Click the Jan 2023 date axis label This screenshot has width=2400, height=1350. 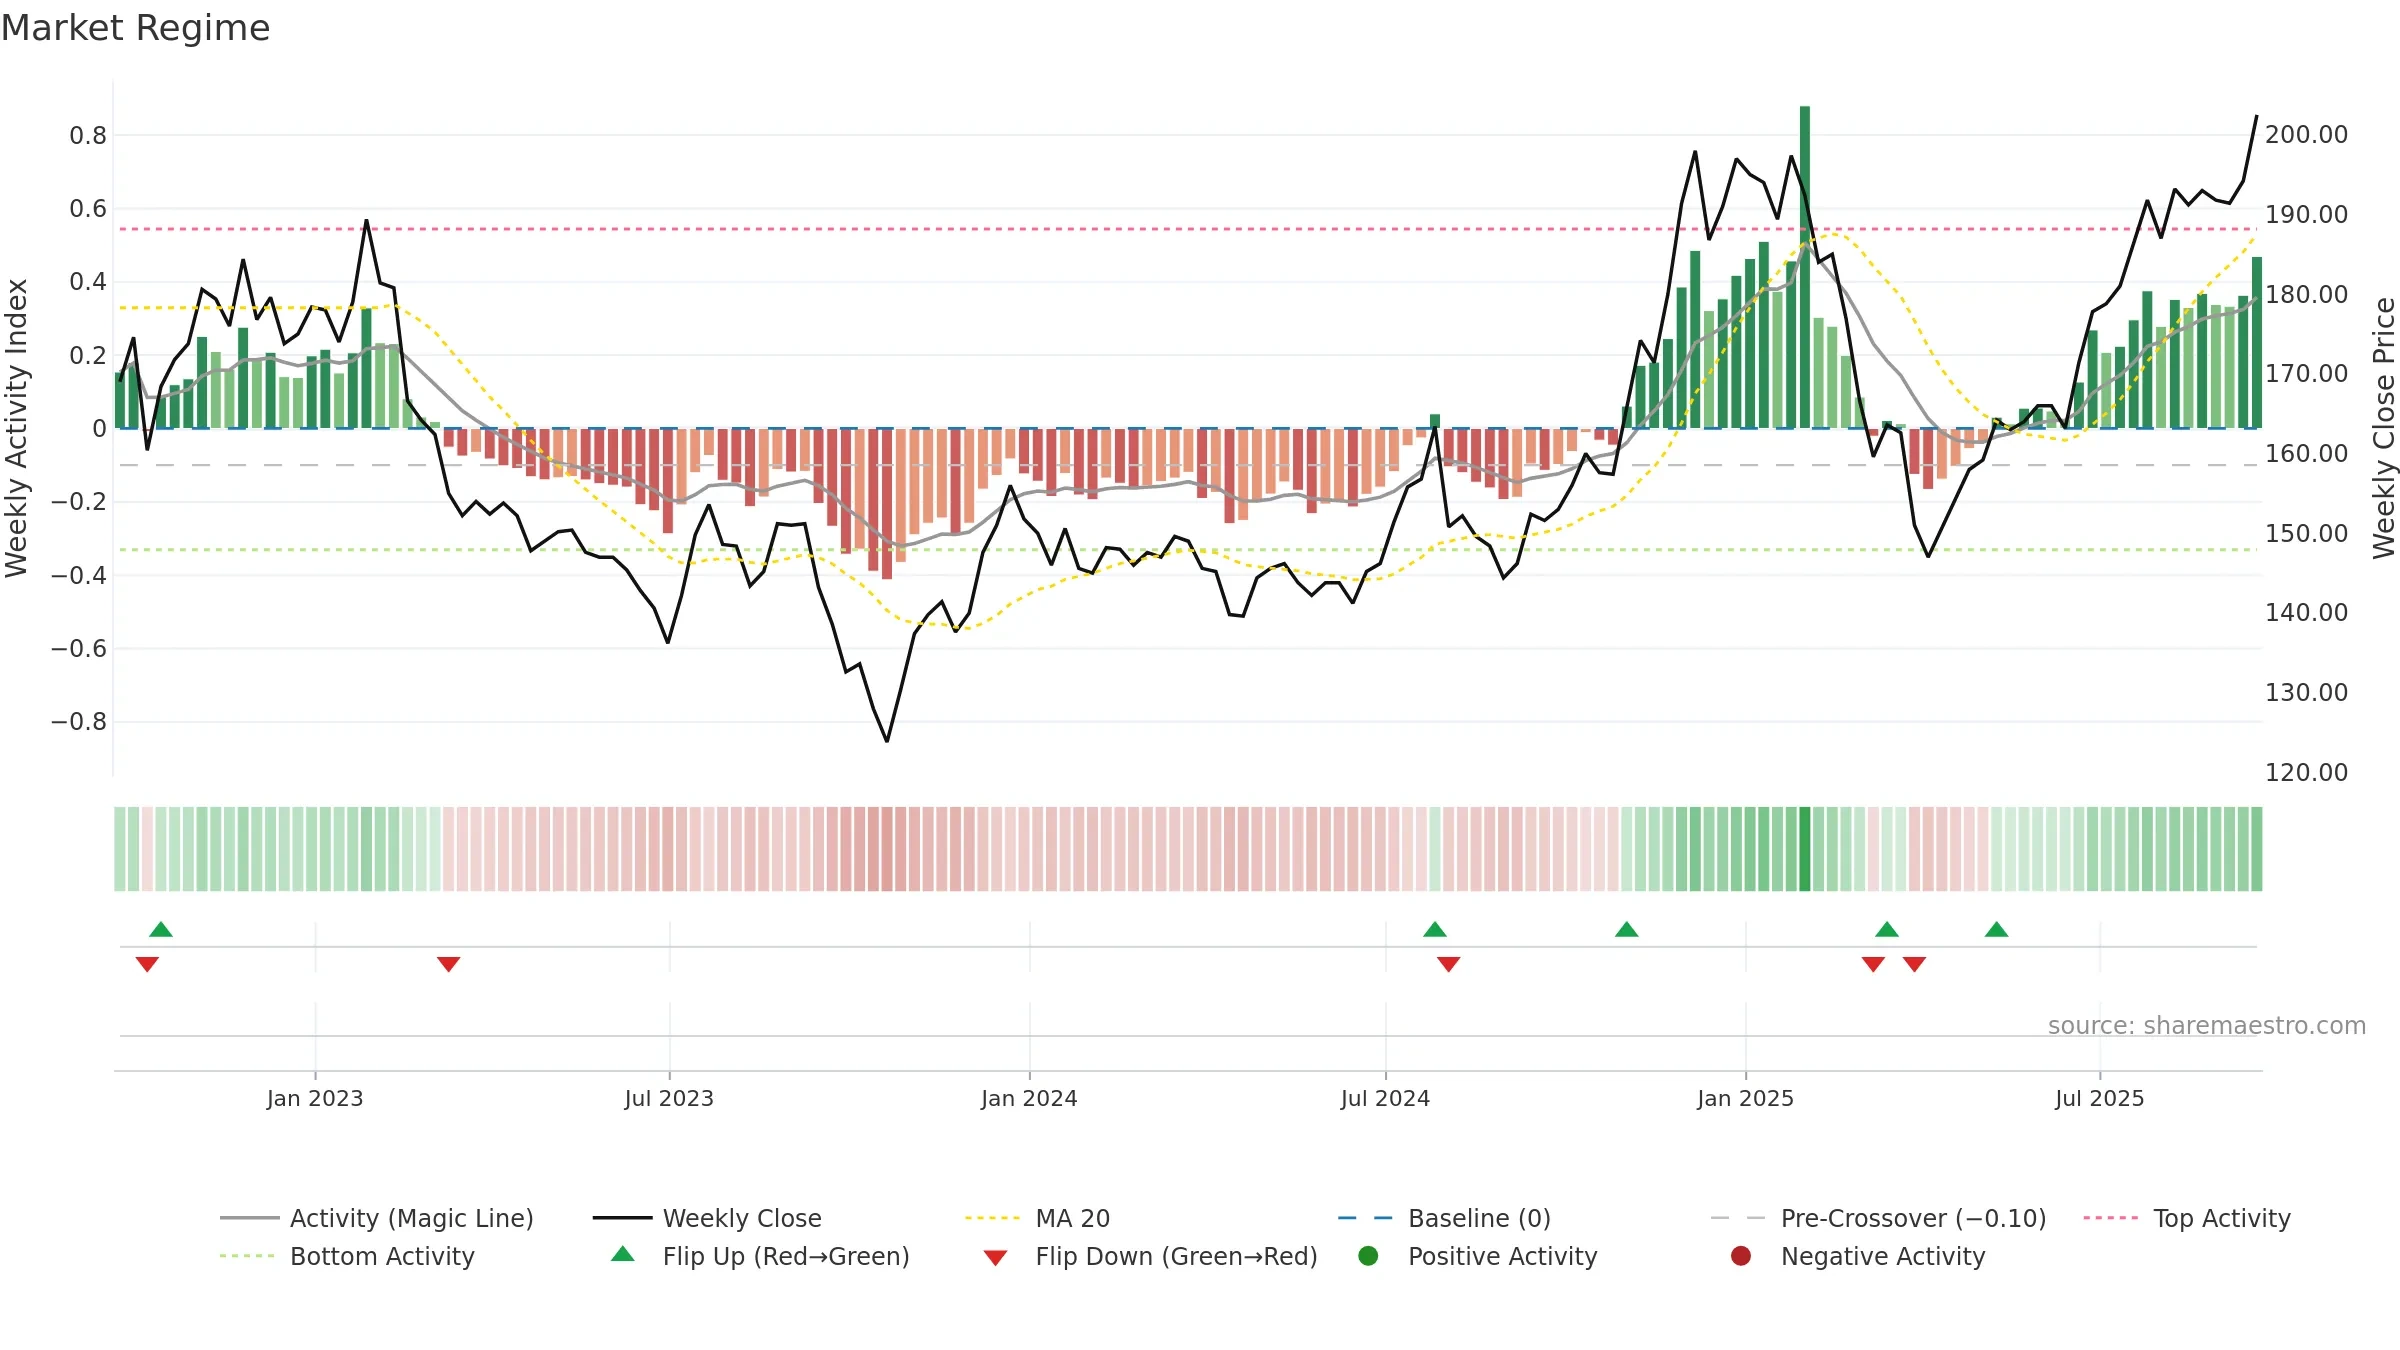pyautogui.click(x=315, y=1098)
